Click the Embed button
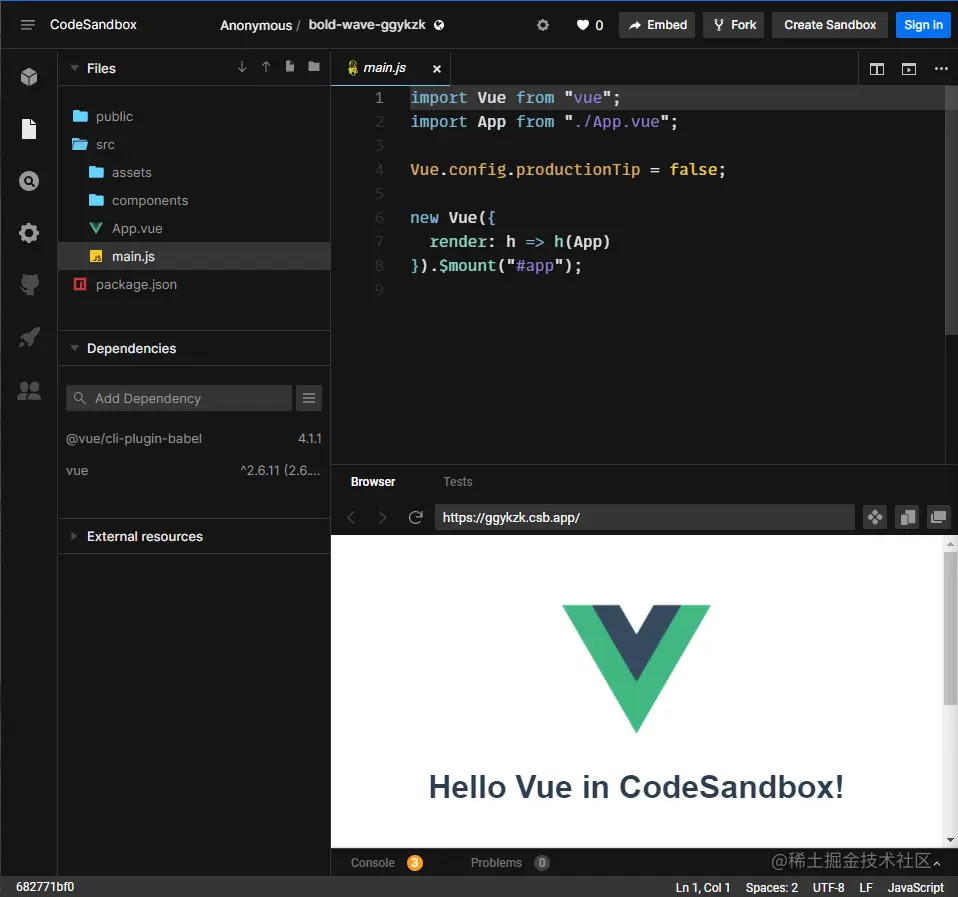Viewport: 958px width, 897px height. [x=657, y=25]
